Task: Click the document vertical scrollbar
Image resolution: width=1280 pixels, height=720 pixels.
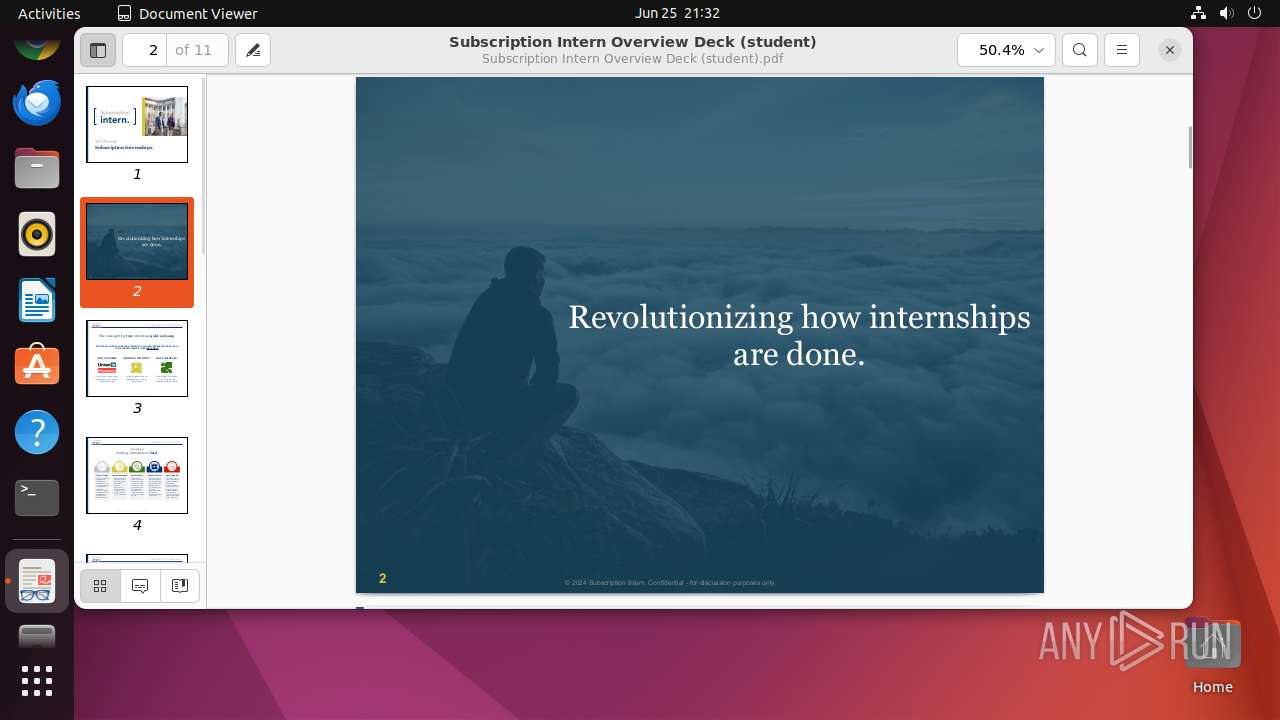Action: 1189,147
